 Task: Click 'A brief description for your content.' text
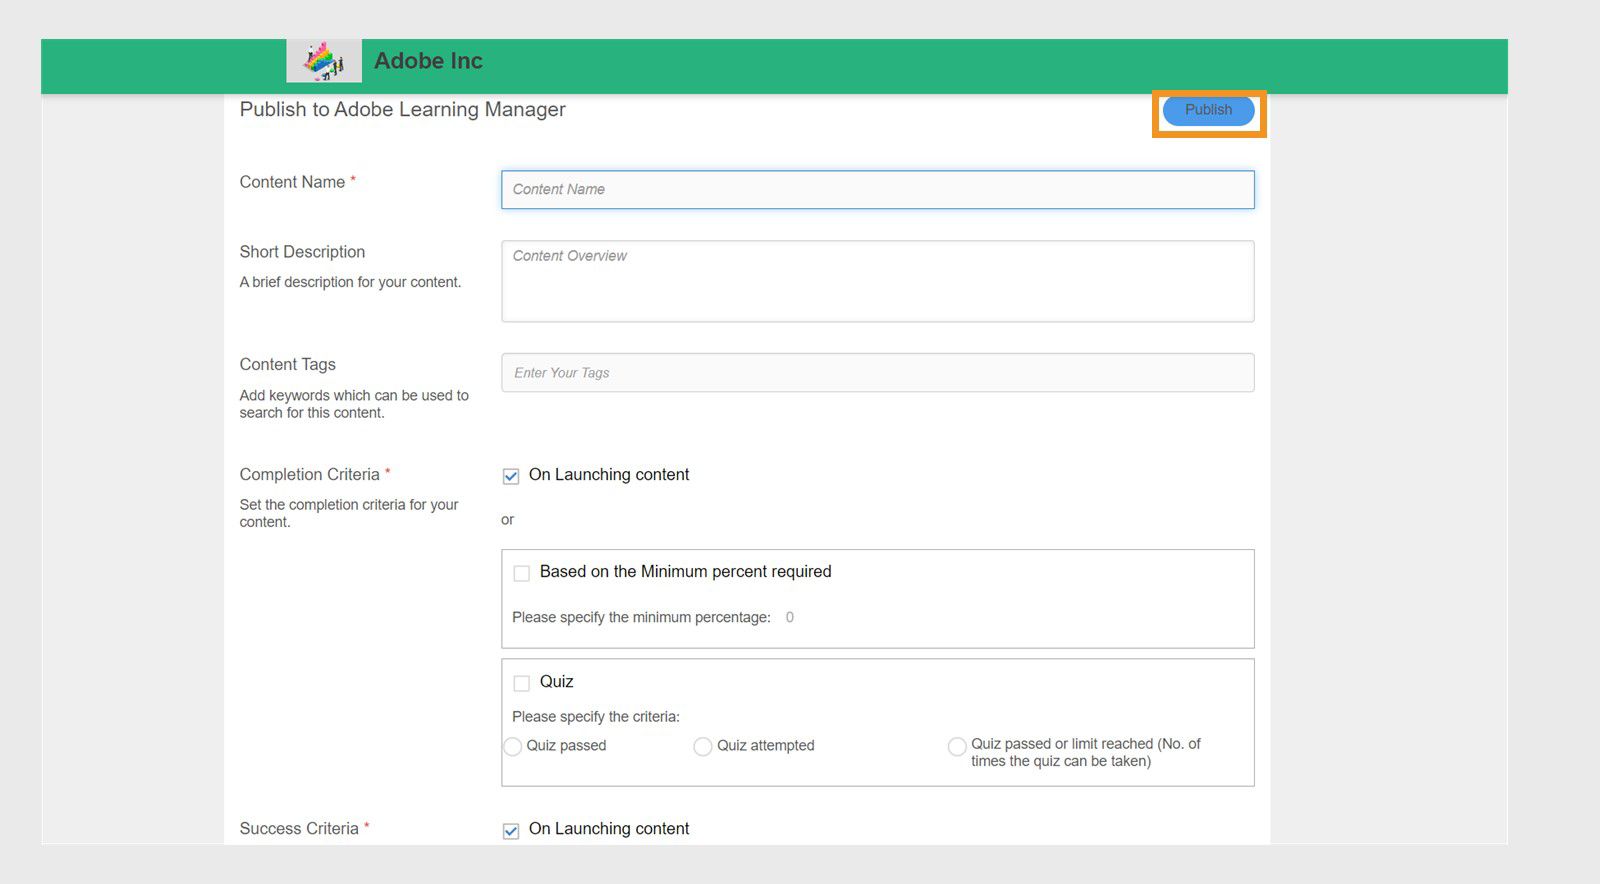[350, 282]
